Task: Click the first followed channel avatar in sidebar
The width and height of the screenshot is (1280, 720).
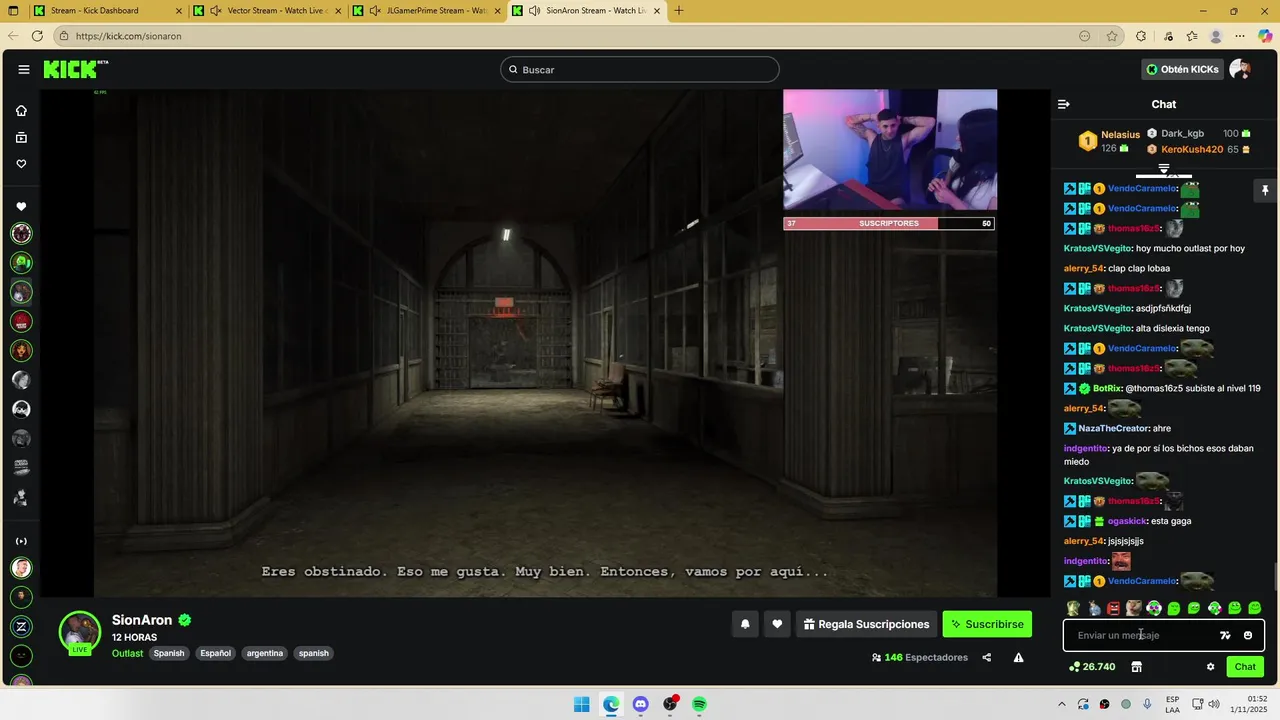Action: [x=21, y=234]
